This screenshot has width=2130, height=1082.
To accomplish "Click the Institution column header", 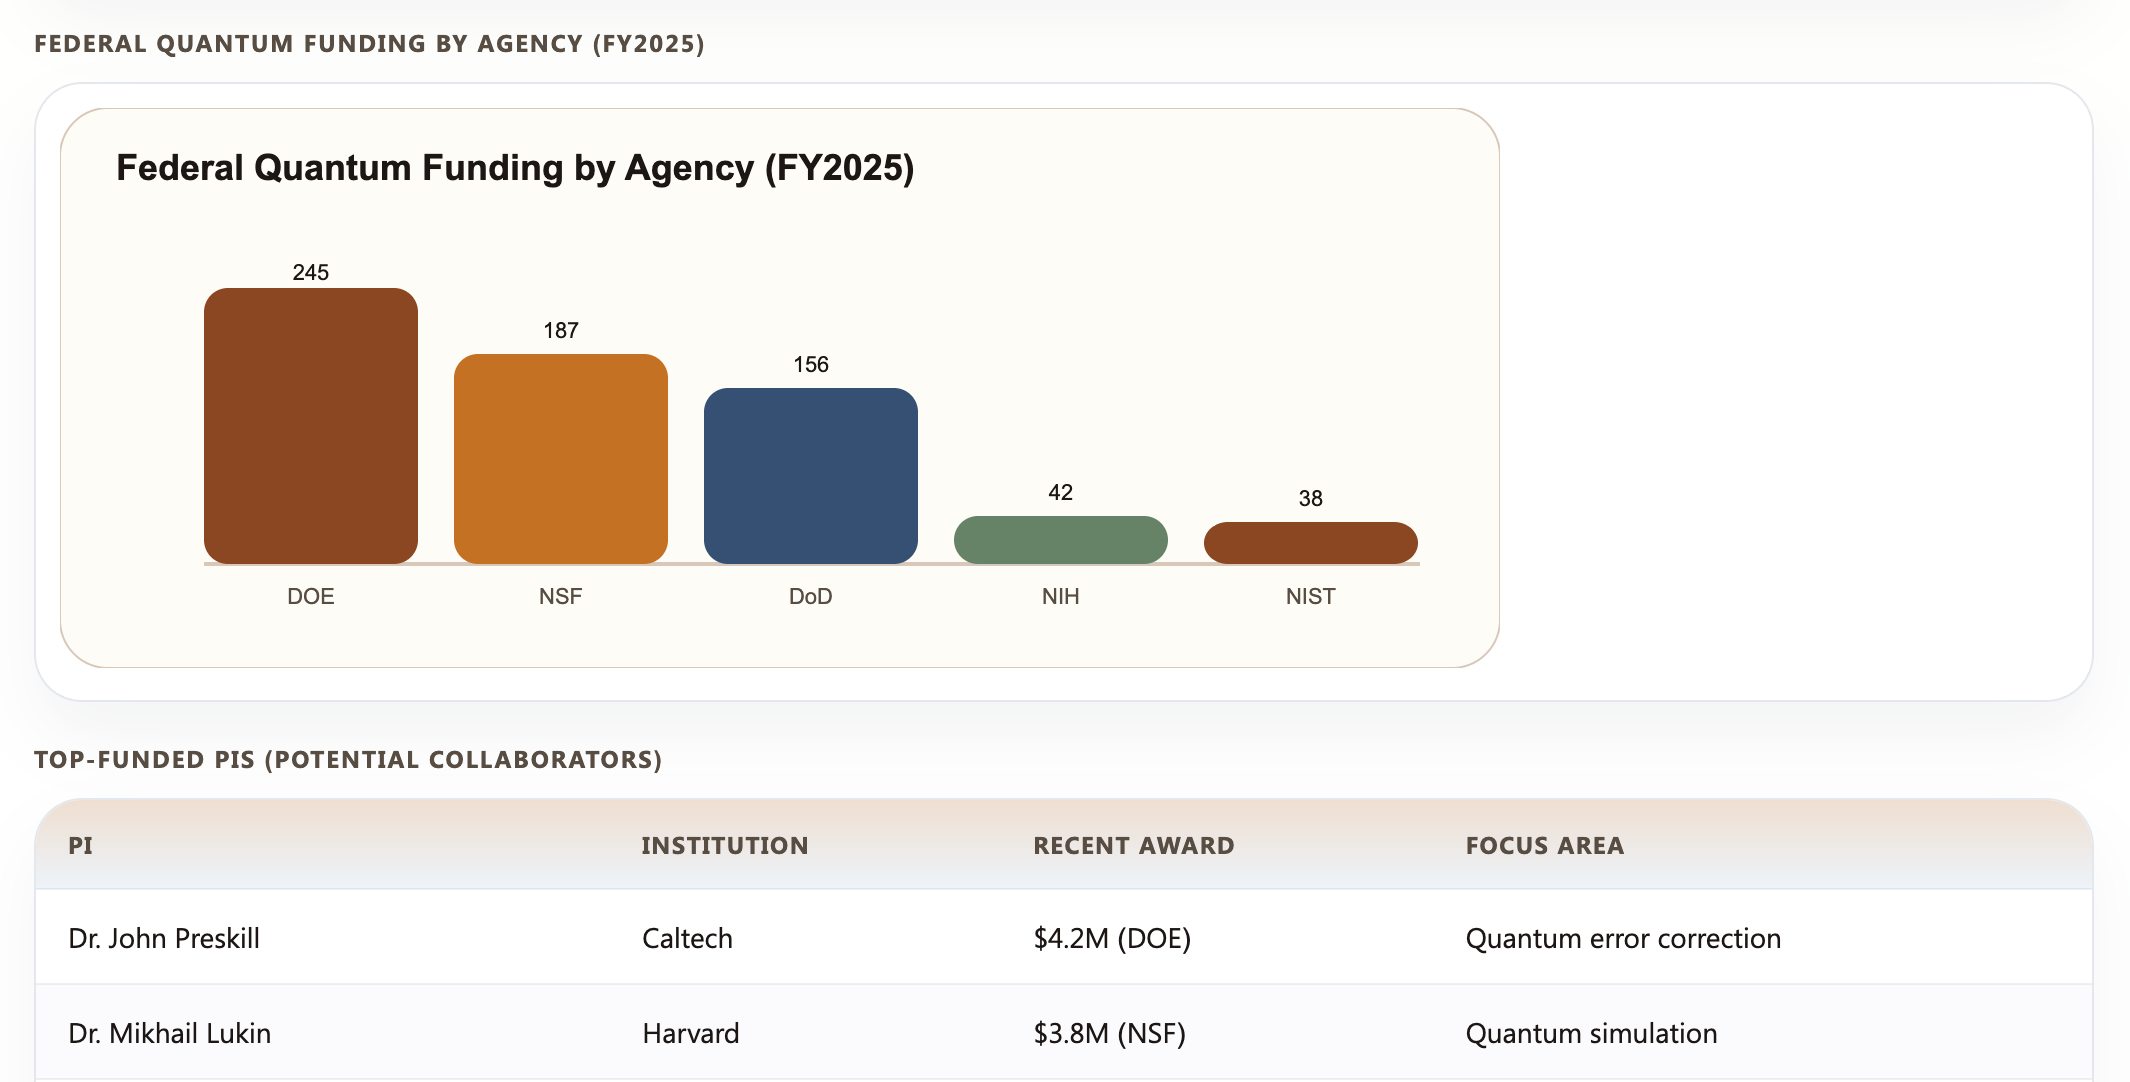I will click(724, 845).
